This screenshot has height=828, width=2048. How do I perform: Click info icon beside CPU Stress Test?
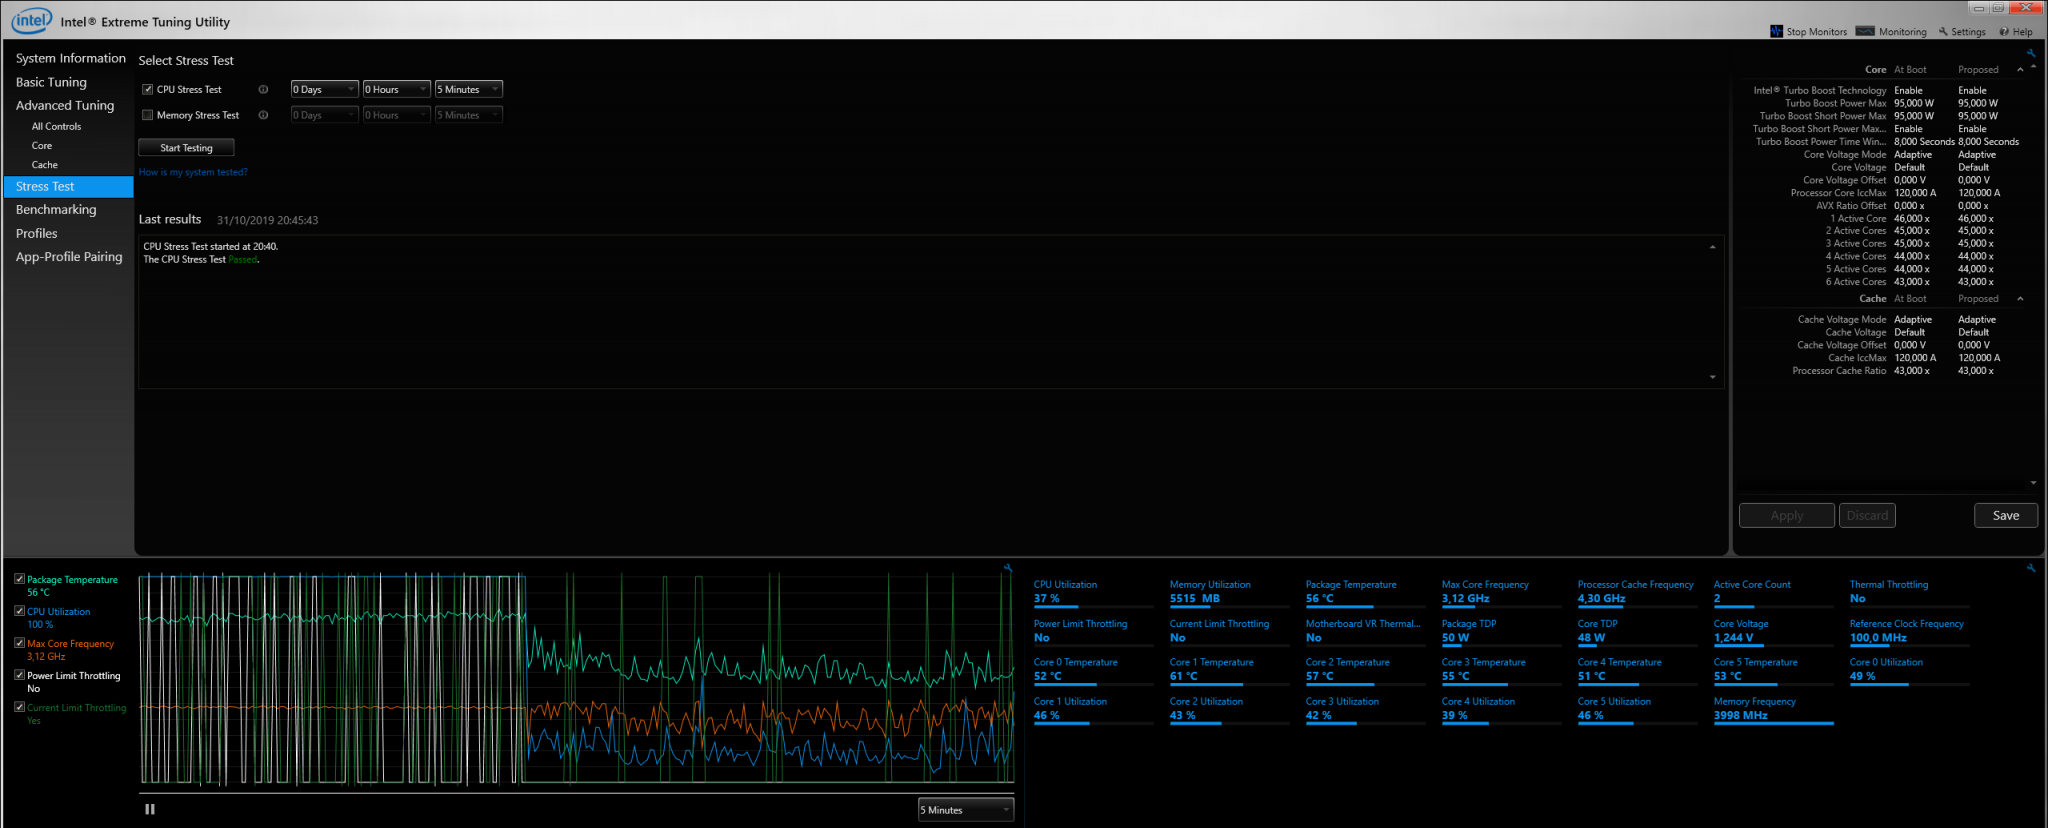point(263,89)
